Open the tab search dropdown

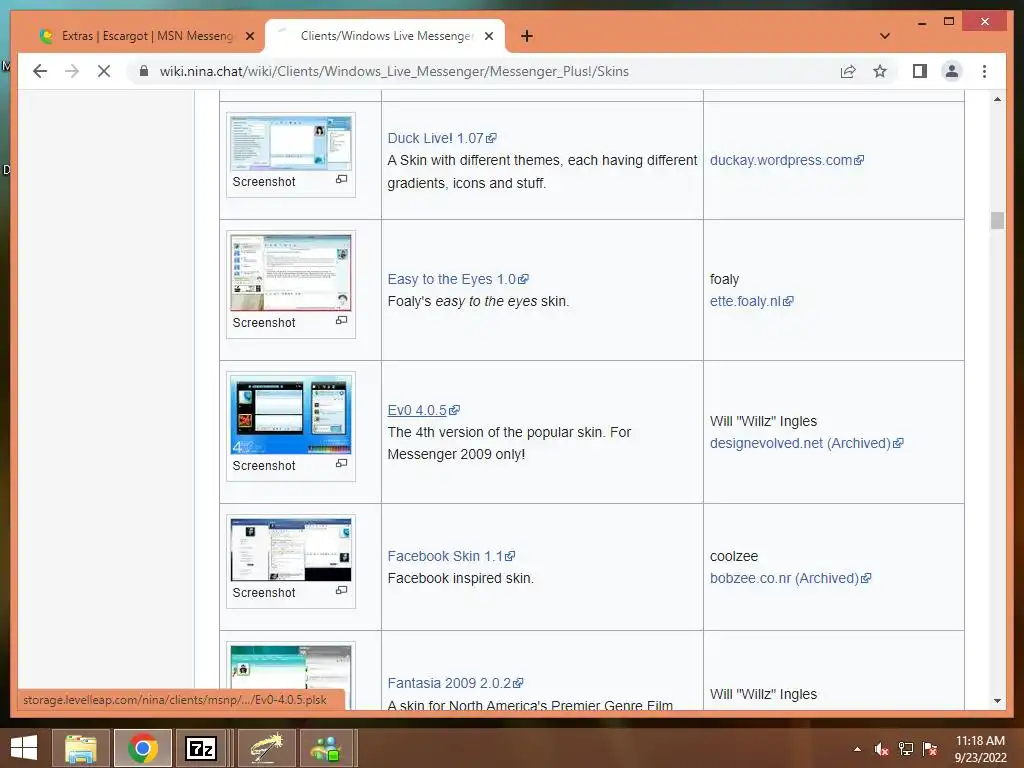tap(885, 36)
